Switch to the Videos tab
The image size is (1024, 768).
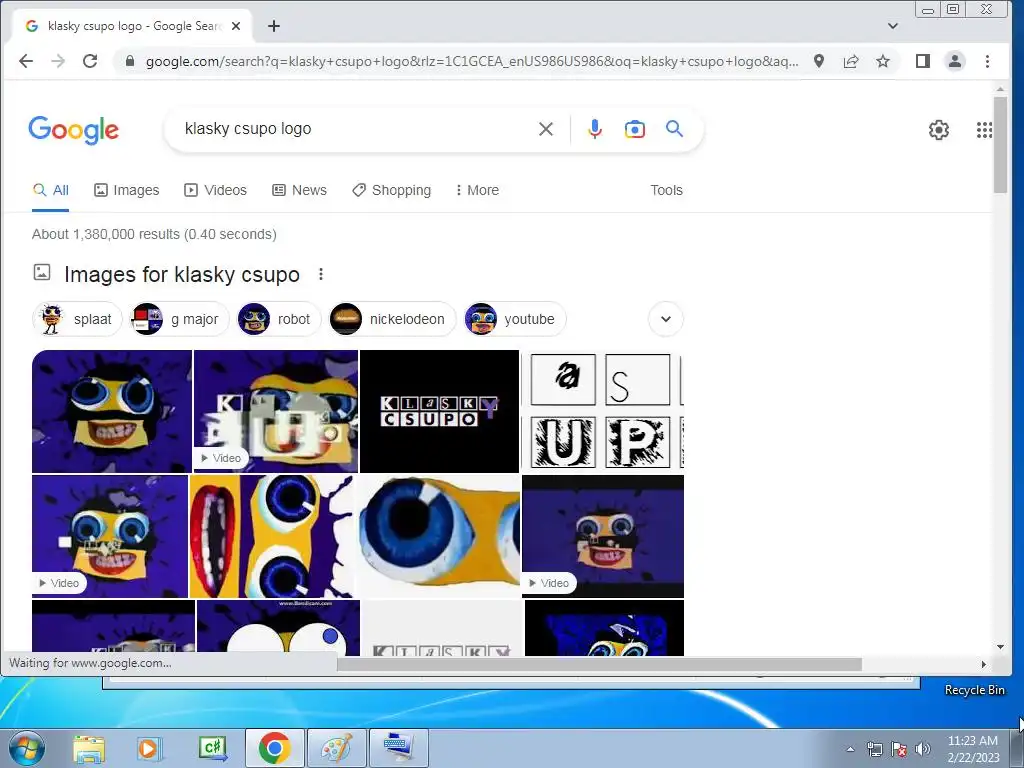pos(216,190)
